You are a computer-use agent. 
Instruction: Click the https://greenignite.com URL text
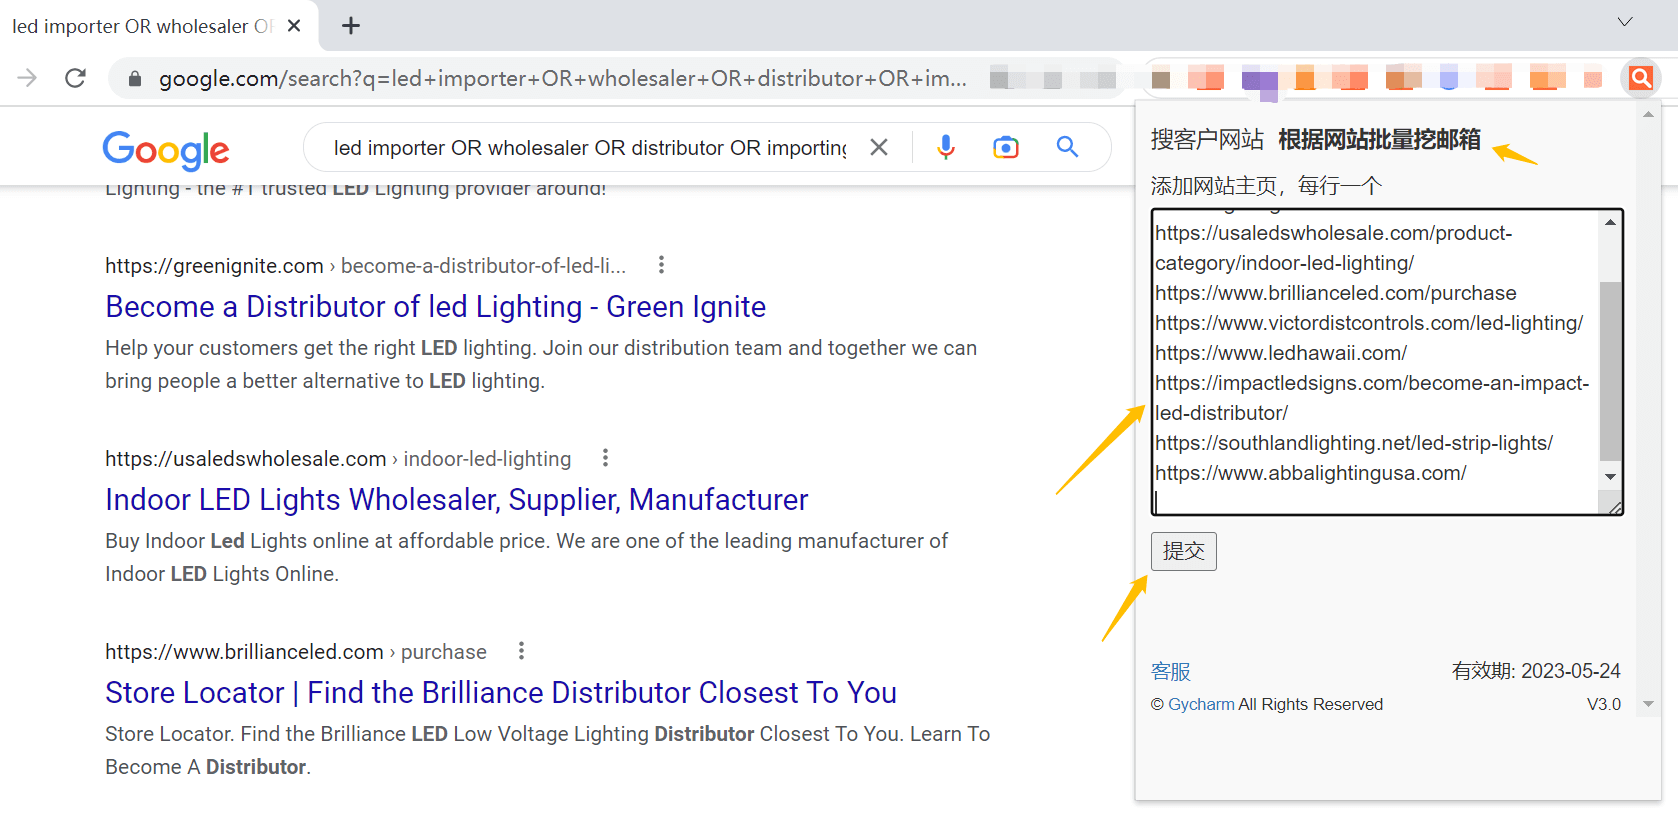click(x=214, y=266)
